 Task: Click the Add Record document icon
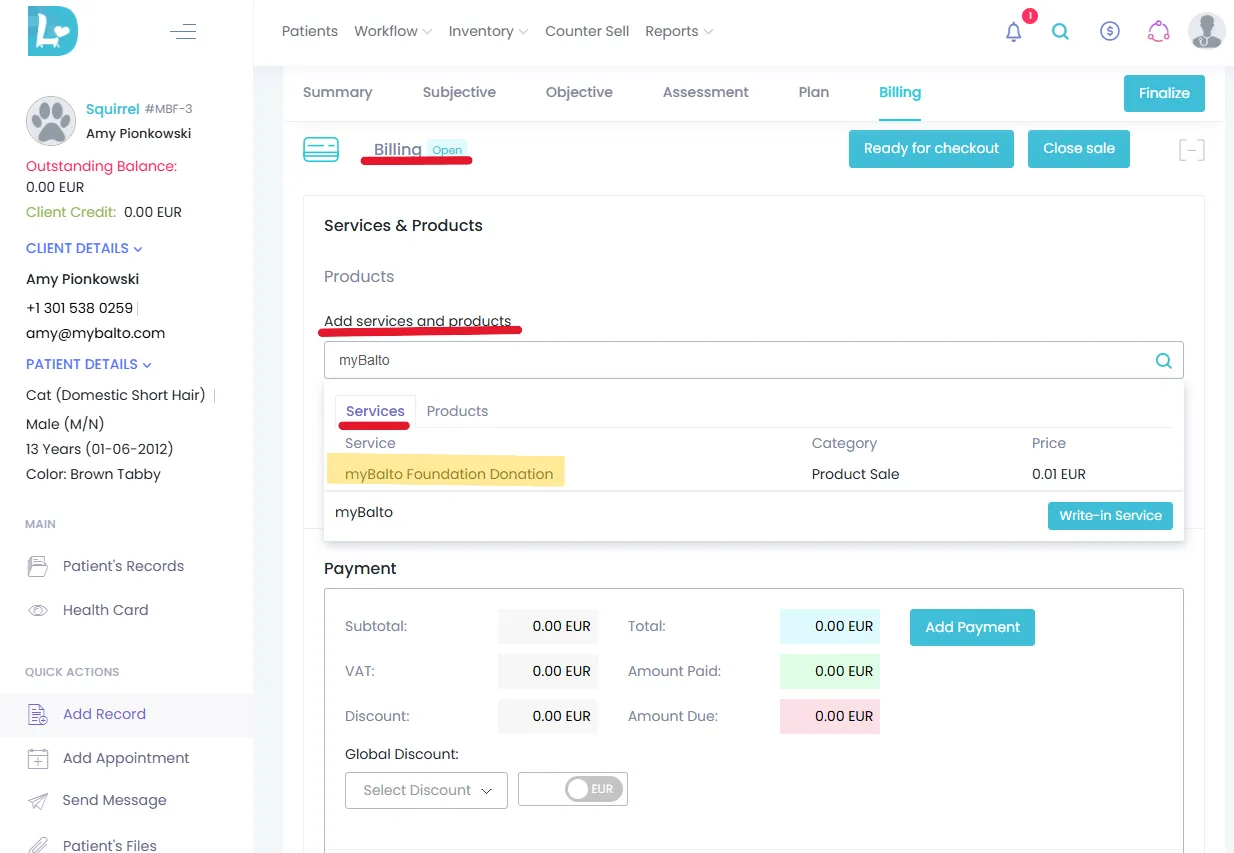point(38,714)
